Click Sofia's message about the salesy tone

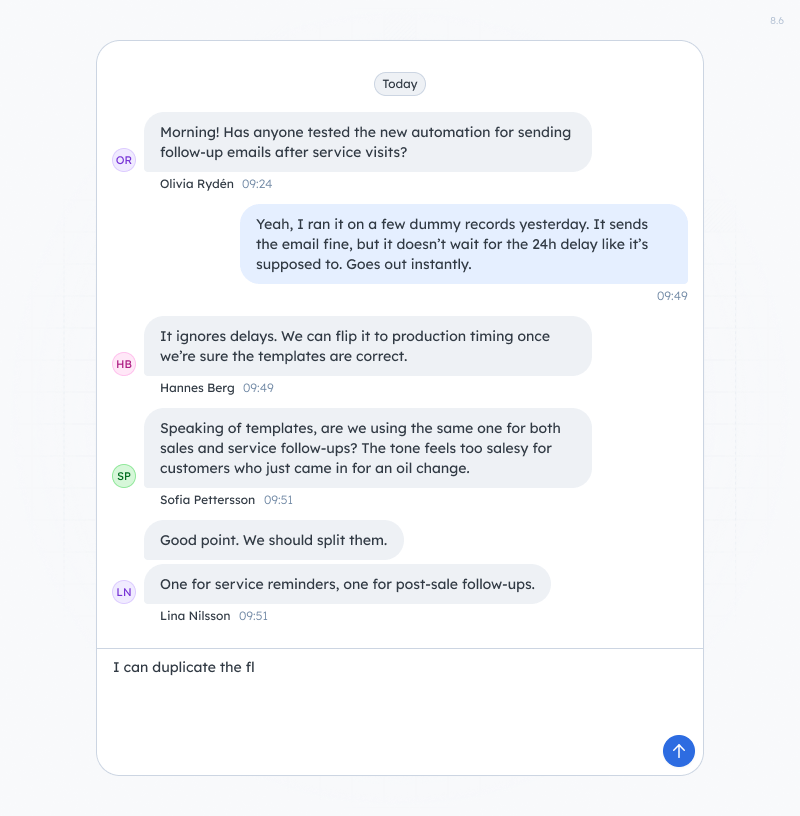pyautogui.click(x=370, y=447)
